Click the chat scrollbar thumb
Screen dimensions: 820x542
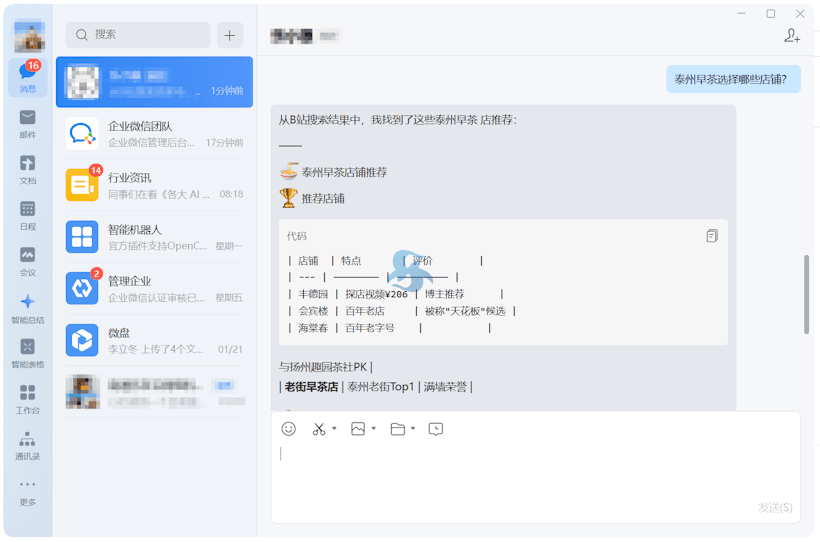point(806,294)
